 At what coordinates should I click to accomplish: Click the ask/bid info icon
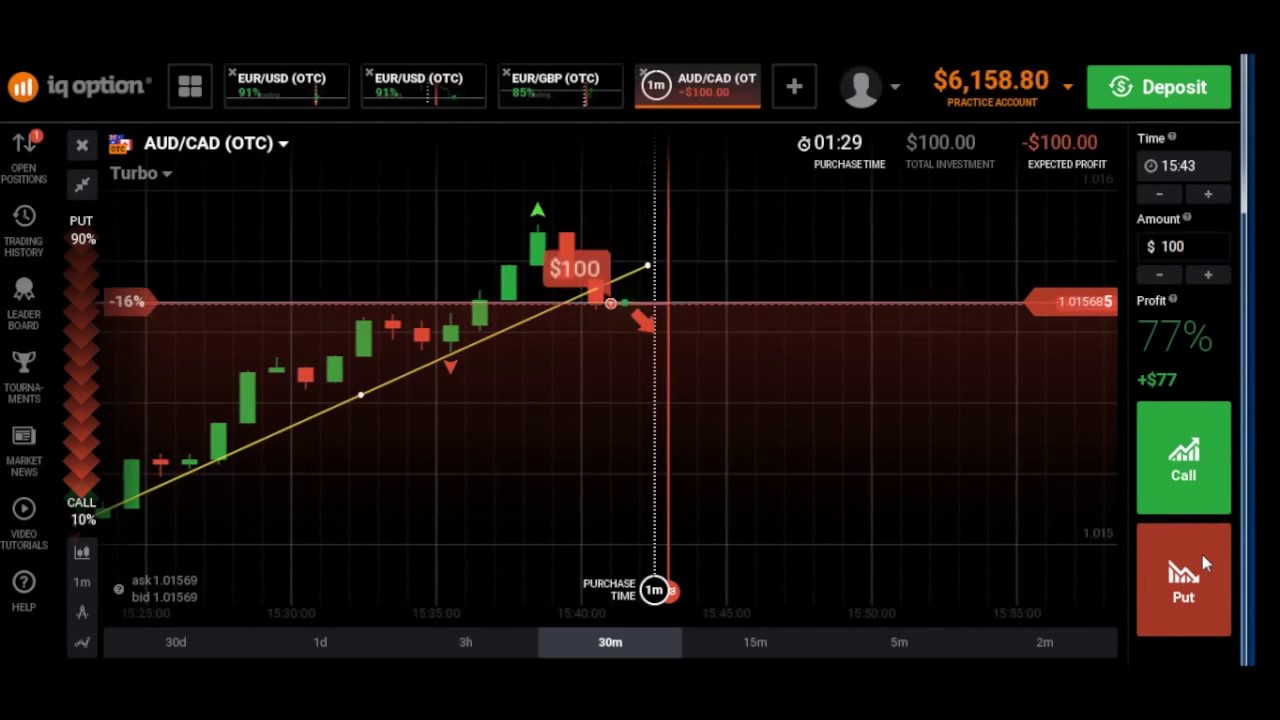[119, 589]
